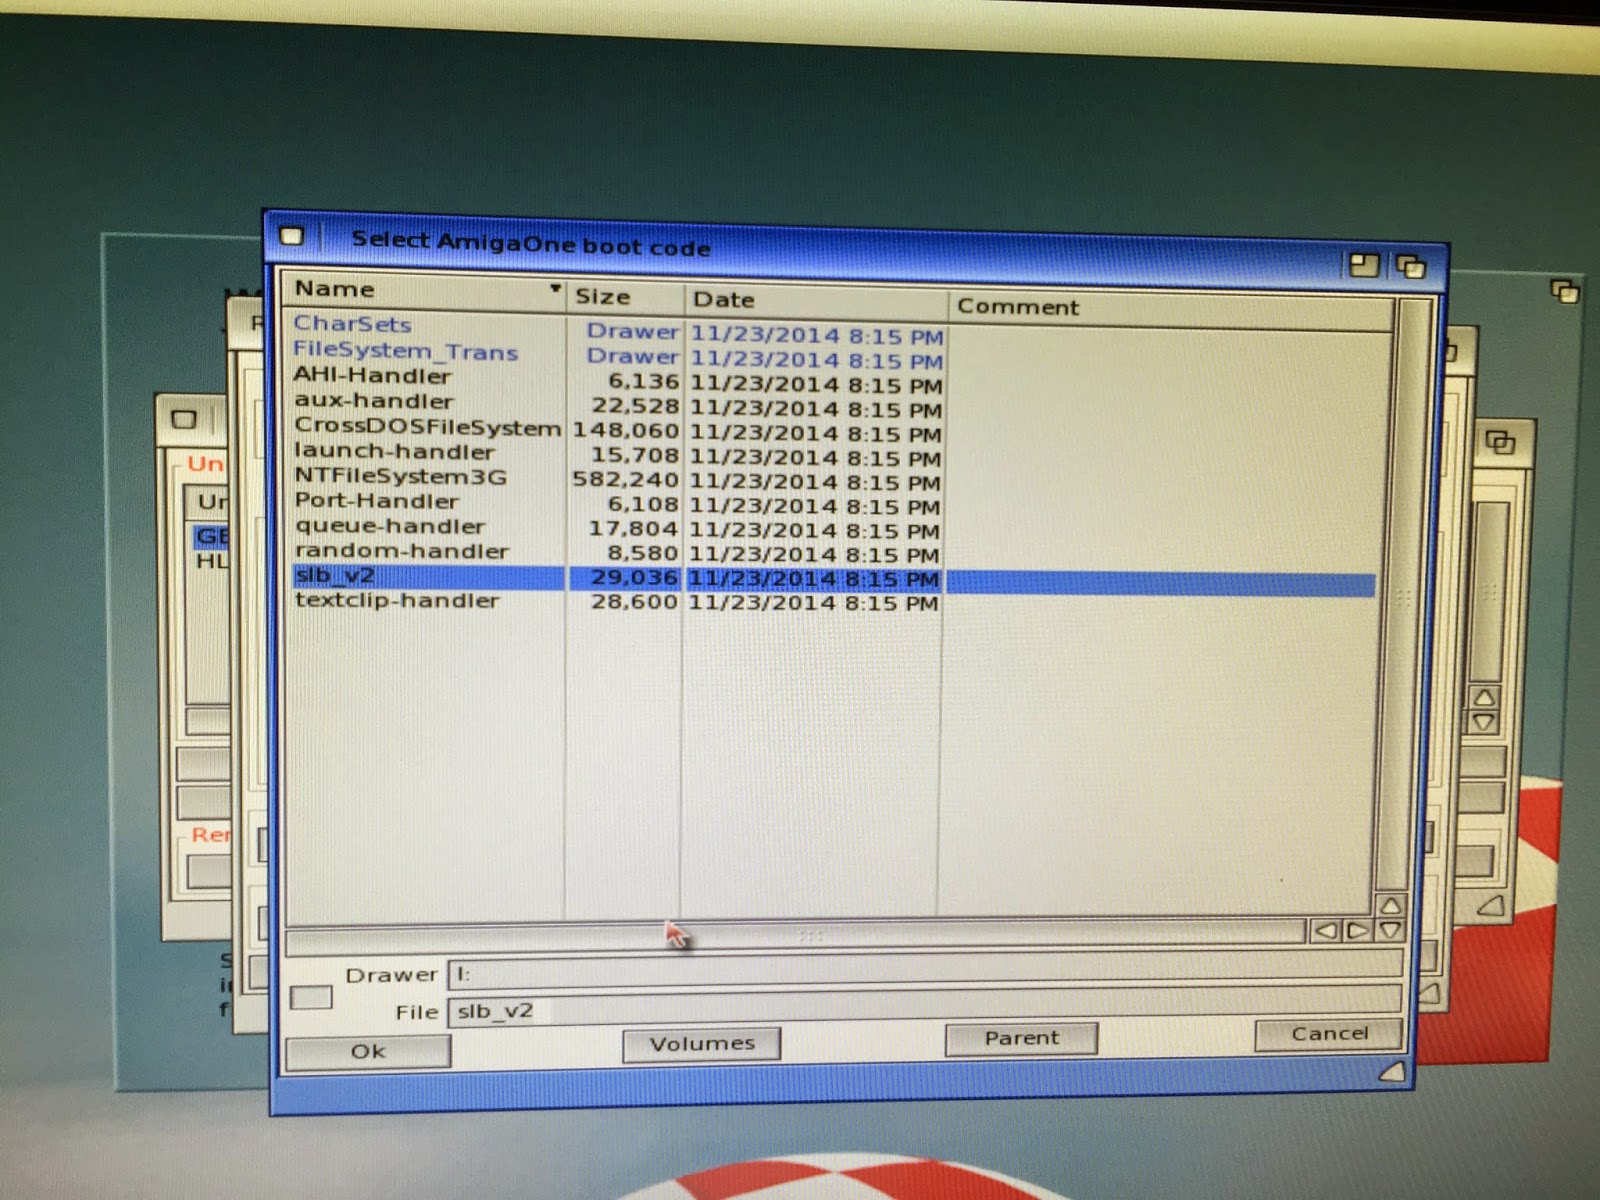Select the CrossDOSFileSystem file

coord(427,427)
